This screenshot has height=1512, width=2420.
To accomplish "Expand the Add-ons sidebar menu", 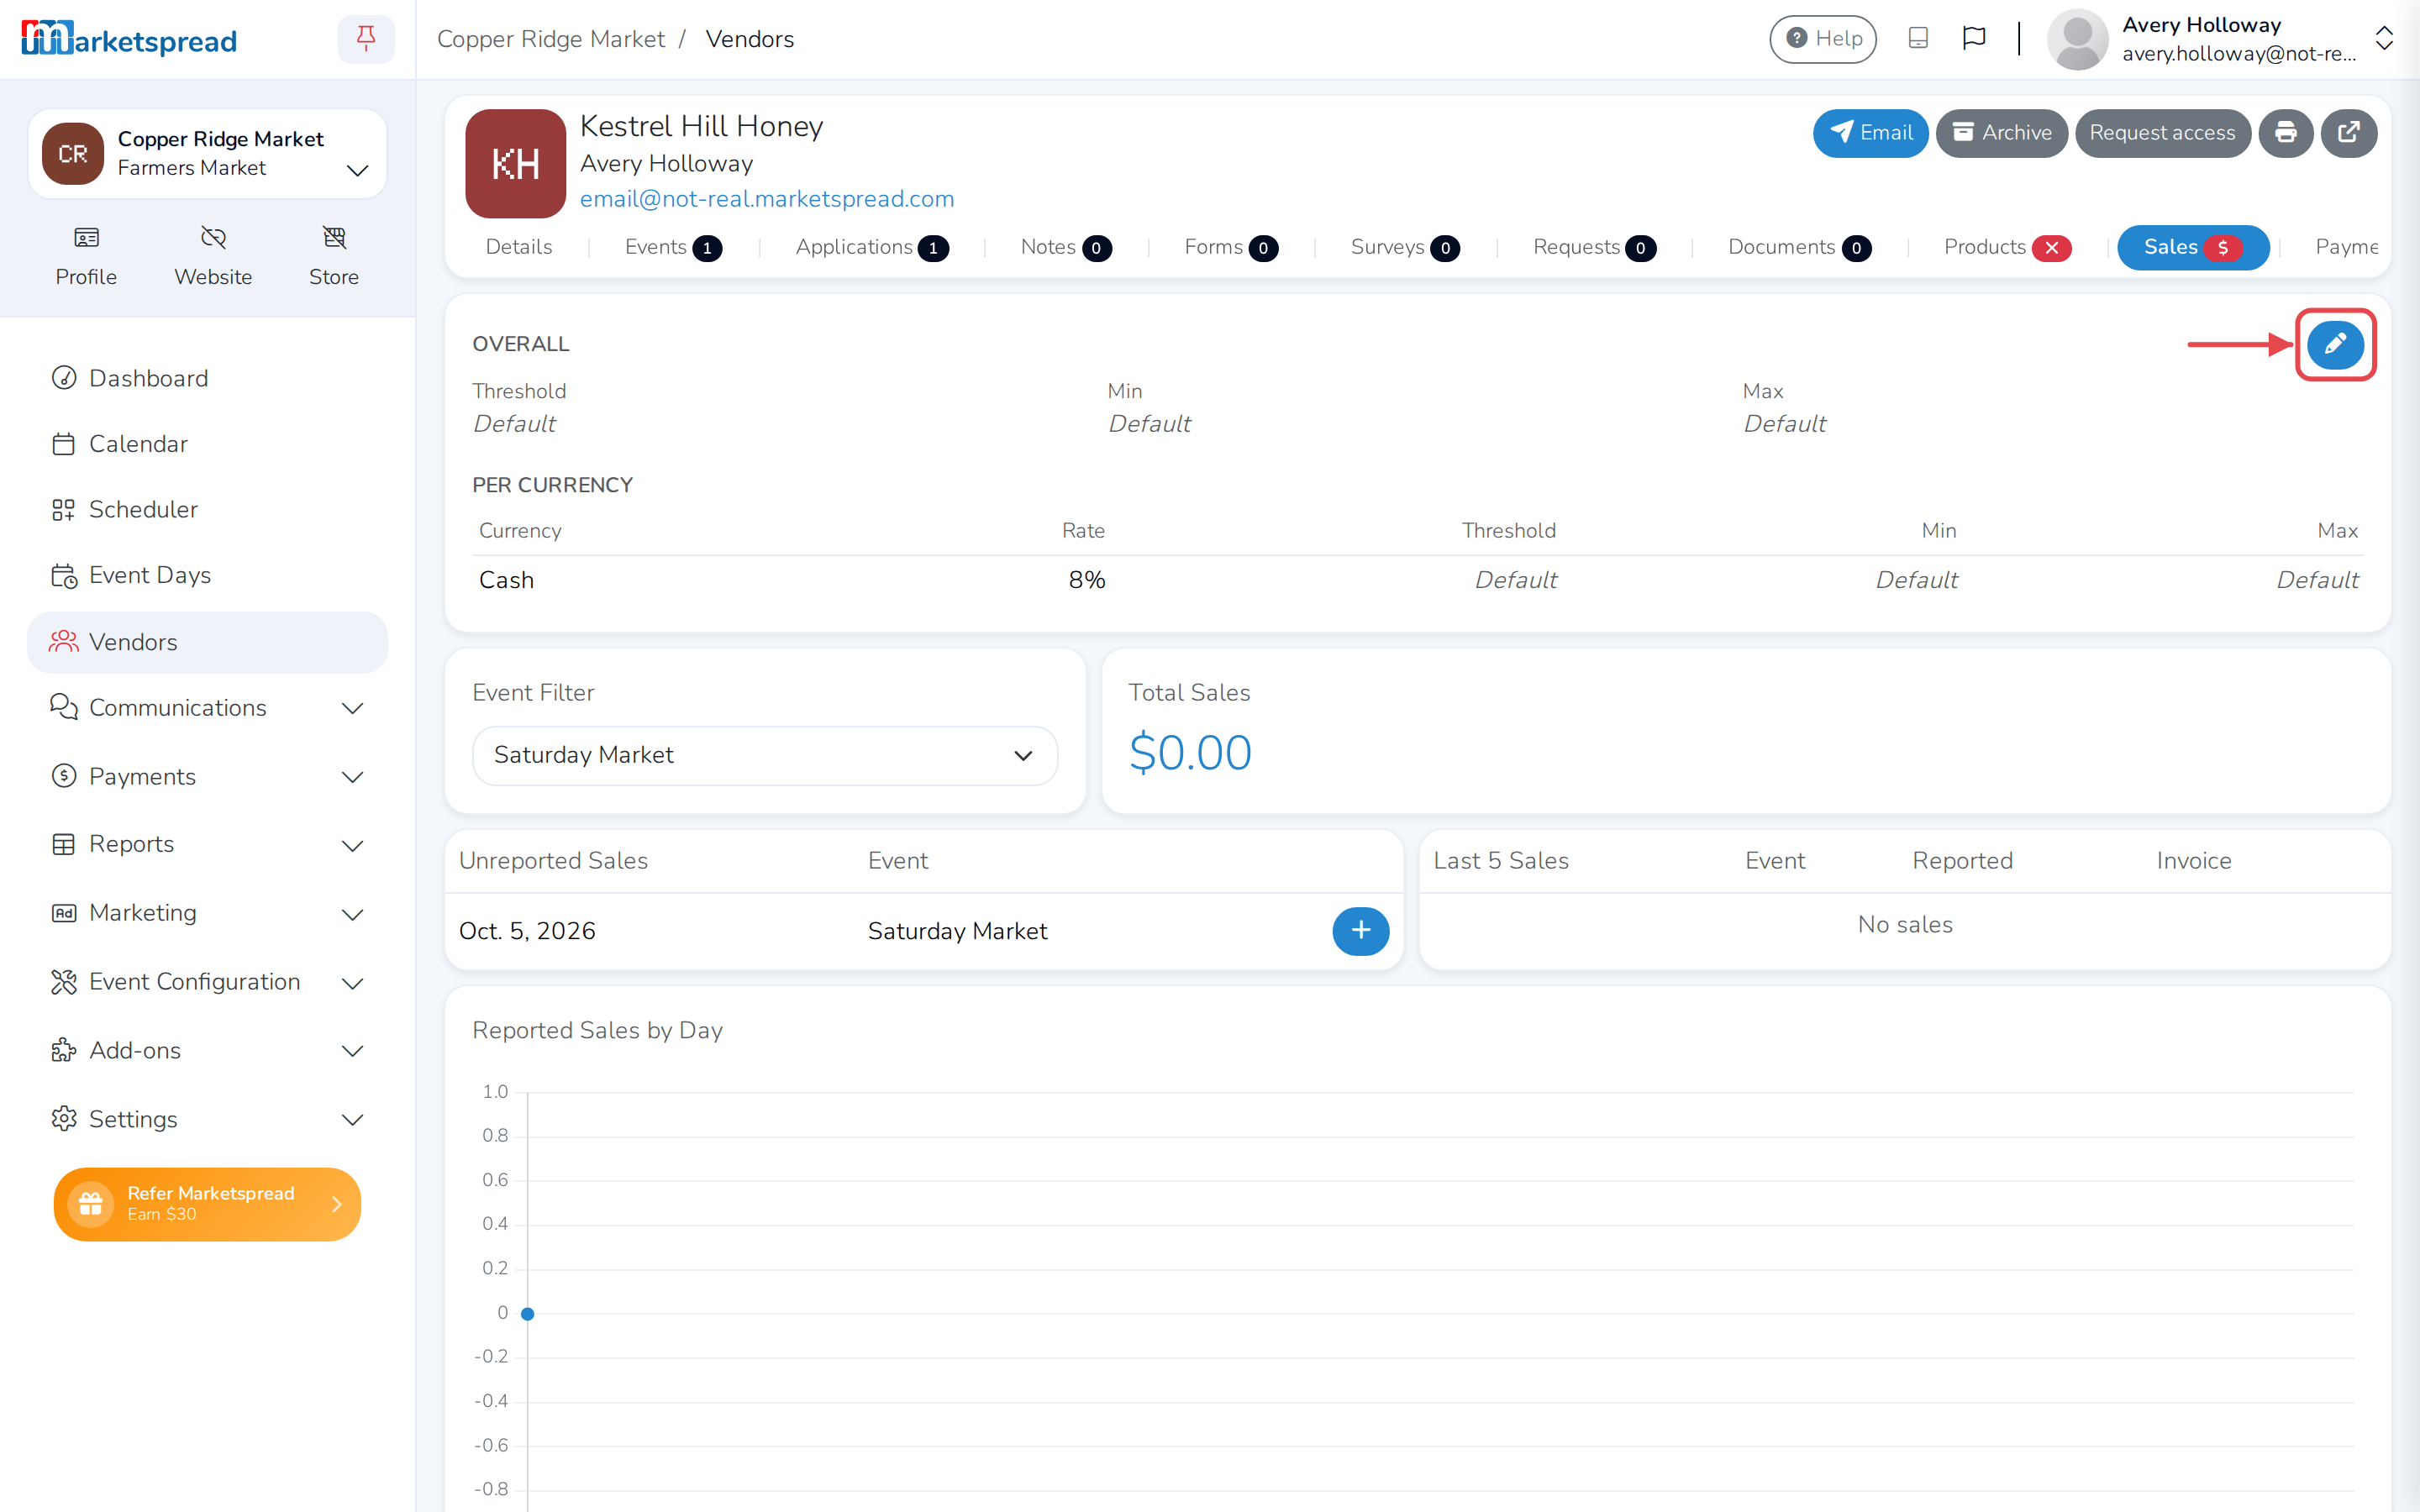I will 207,1050.
